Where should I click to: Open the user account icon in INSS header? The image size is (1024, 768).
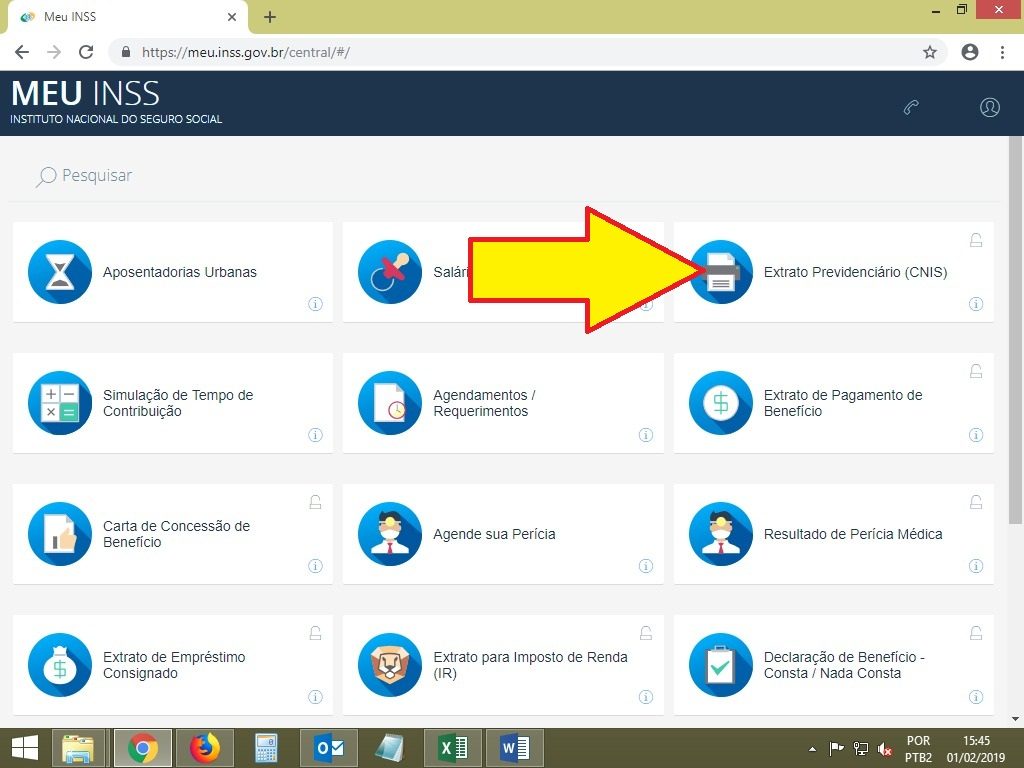click(x=990, y=107)
